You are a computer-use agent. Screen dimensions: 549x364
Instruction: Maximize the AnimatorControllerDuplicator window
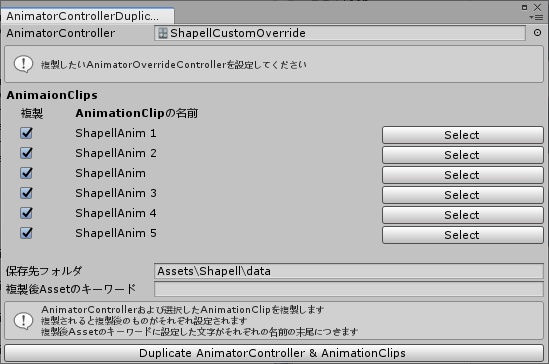pos(524,7)
